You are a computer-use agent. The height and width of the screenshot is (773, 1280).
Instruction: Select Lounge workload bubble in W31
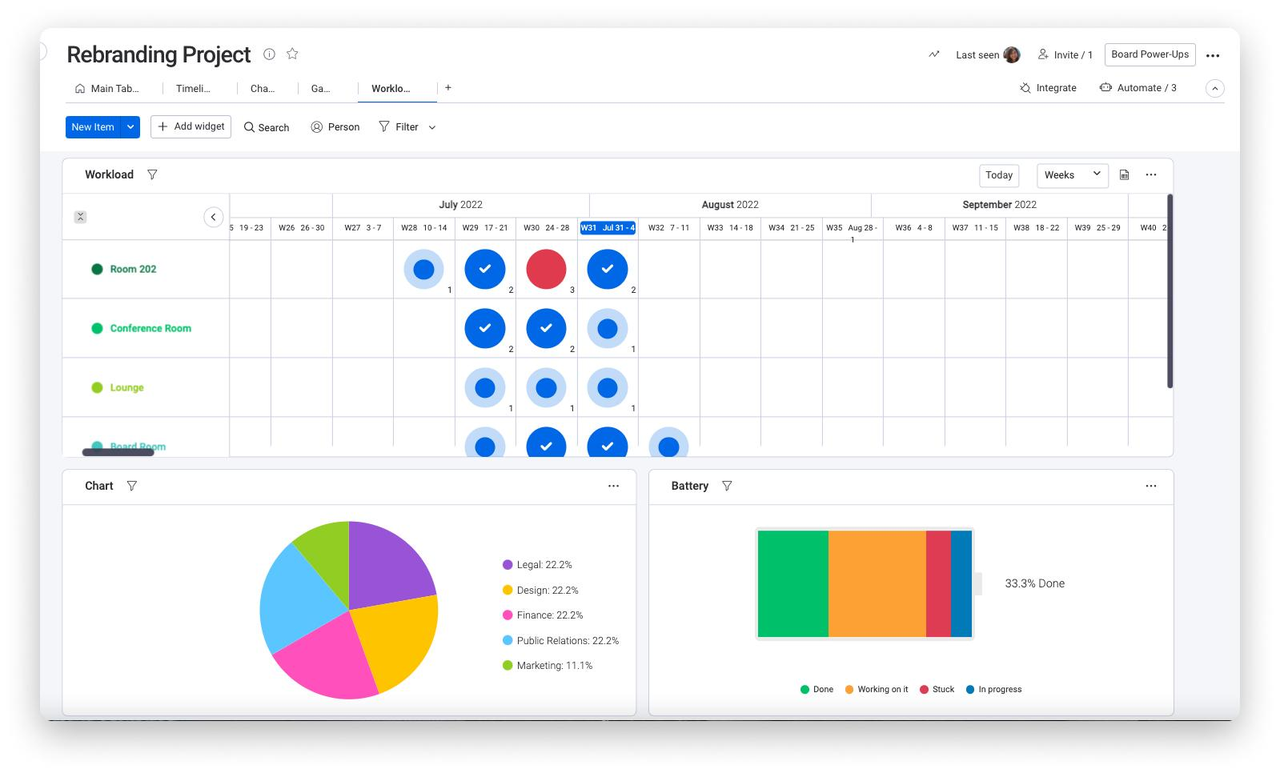[607, 387]
